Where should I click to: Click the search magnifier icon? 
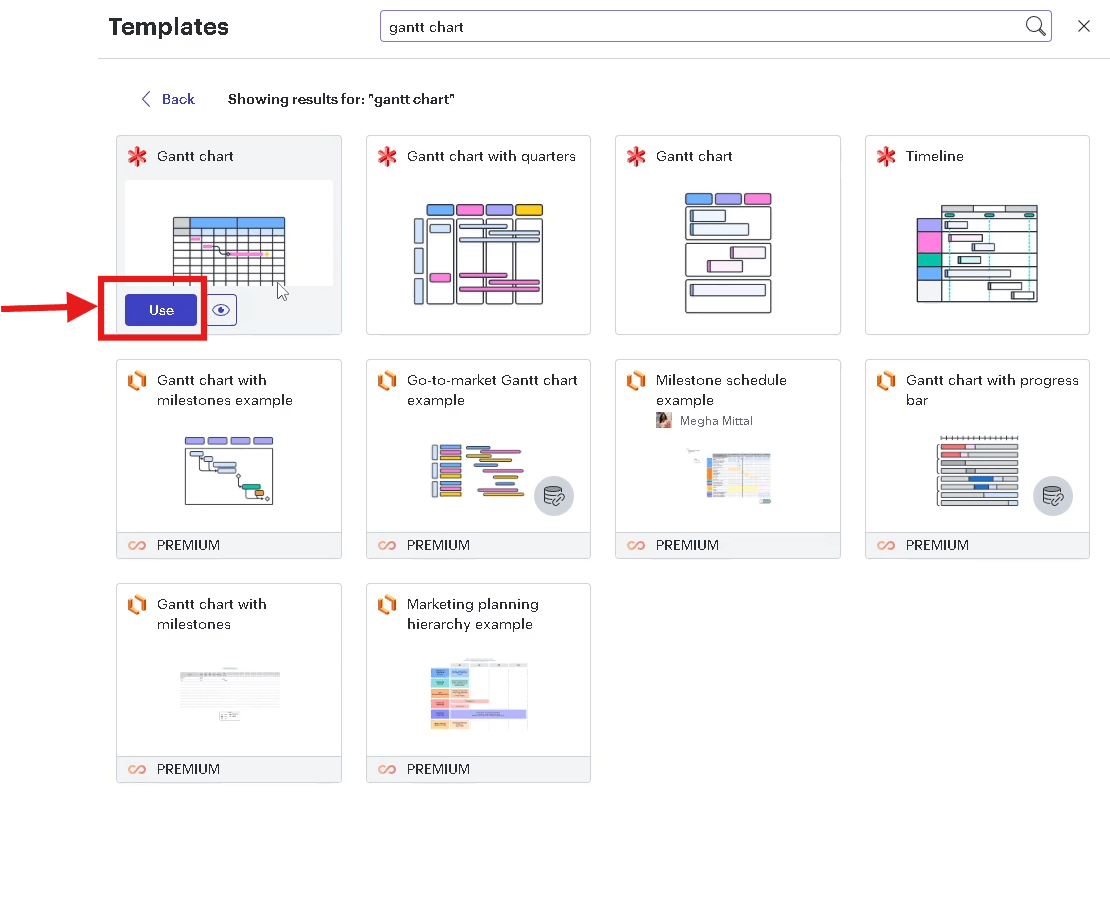click(x=1035, y=26)
